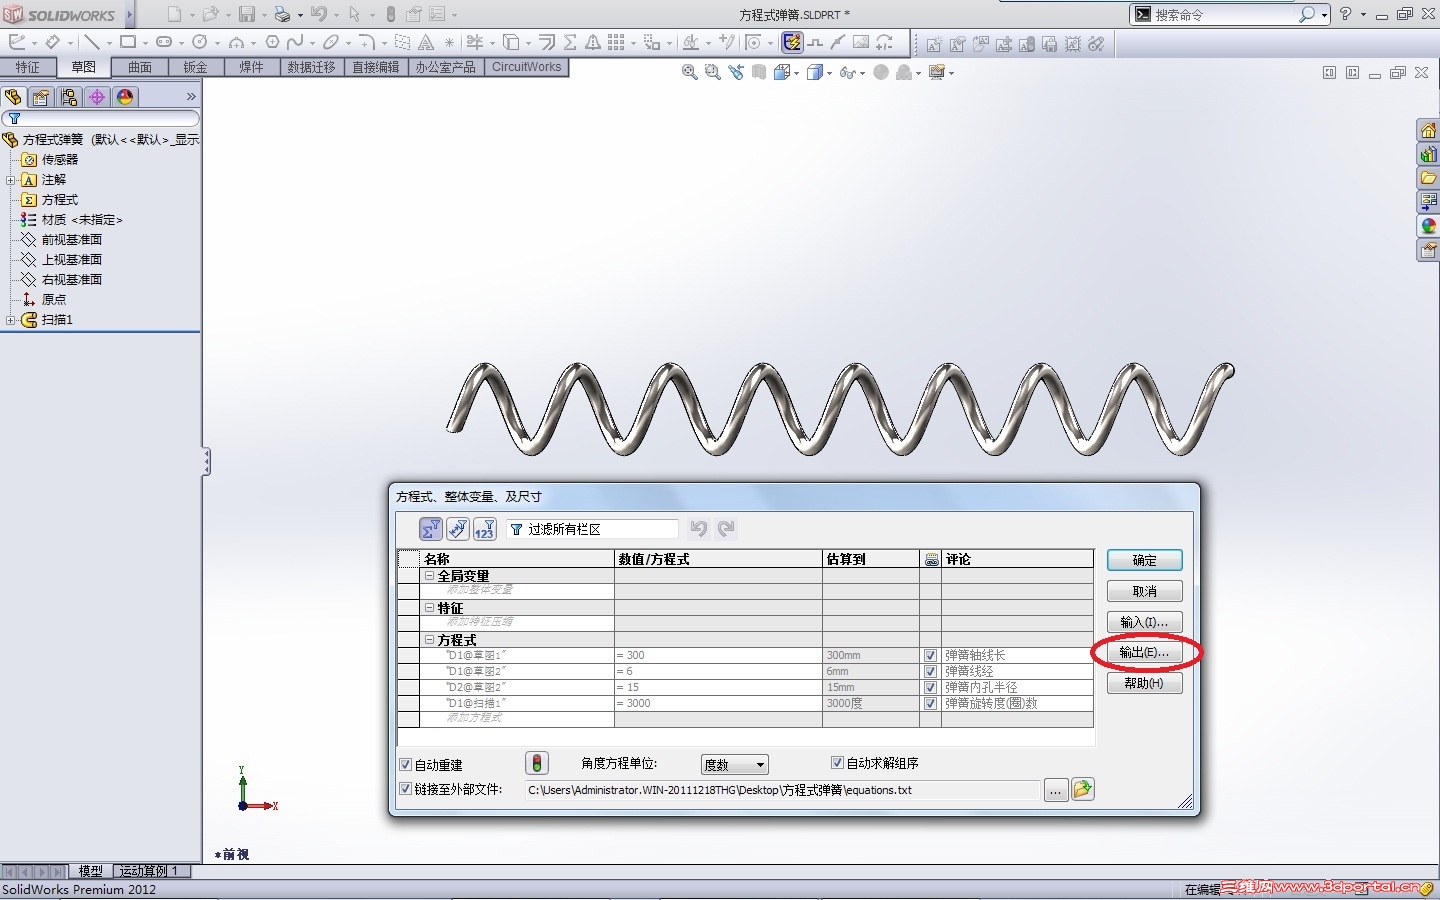1440x900 pixels.
Task: Open the DimXpertManager tab icon
Action: tap(97, 97)
